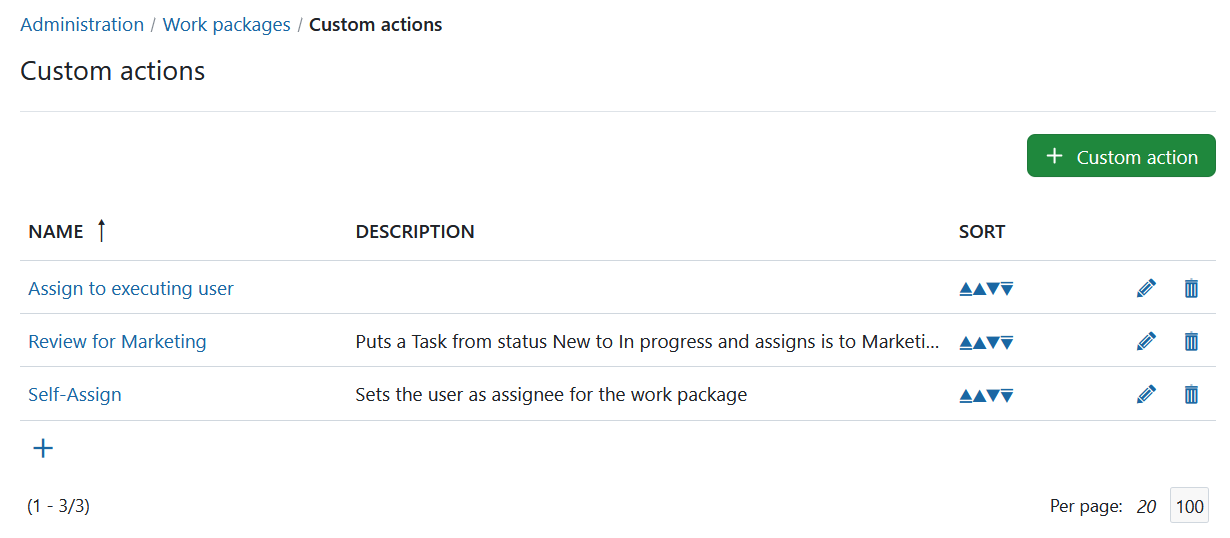Move Assign to executing user to bottom
Screen dimensions: 1230x538
coord(1007,289)
